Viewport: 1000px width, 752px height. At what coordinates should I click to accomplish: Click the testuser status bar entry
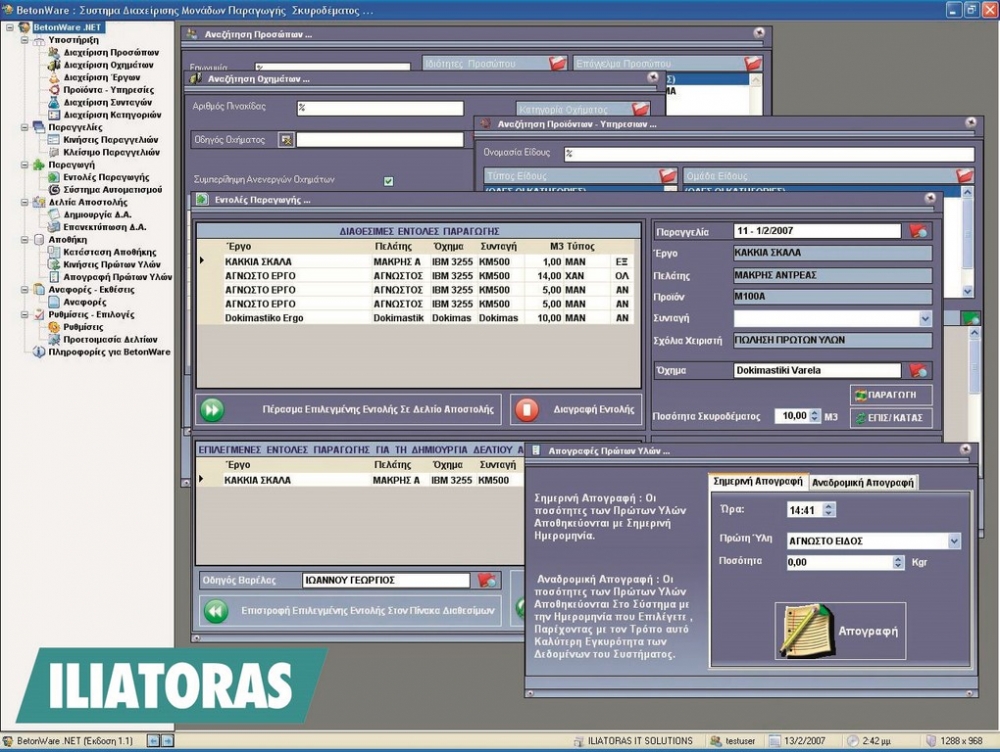733,741
